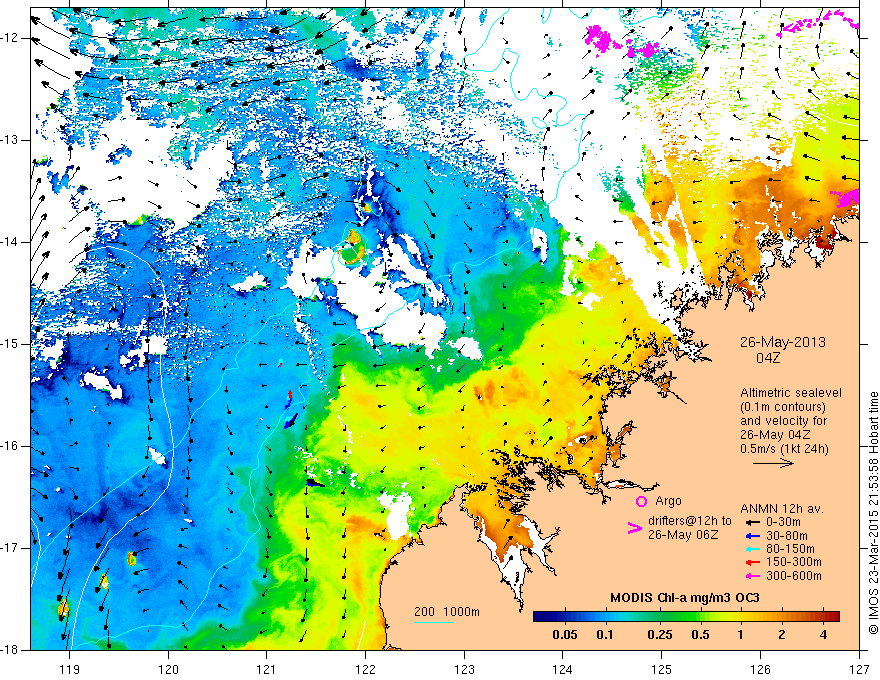The height and width of the screenshot is (680, 880).
Task: Click the red 150-300m arrow legend symbol
Action: (752, 562)
